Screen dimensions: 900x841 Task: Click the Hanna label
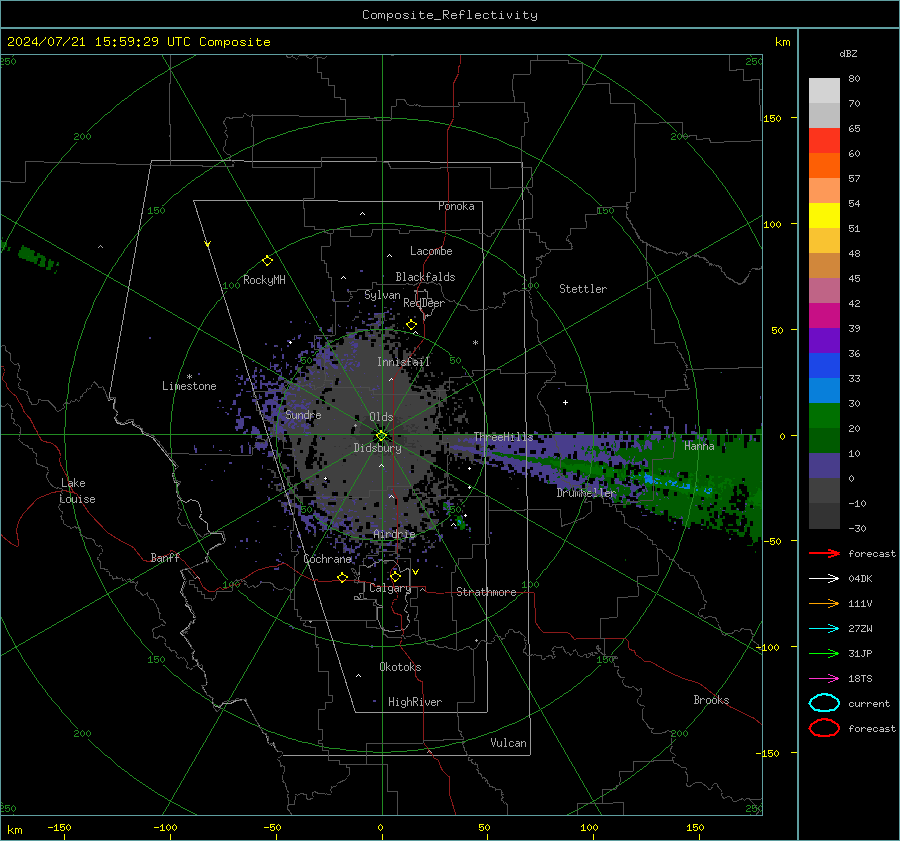(x=699, y=446)
